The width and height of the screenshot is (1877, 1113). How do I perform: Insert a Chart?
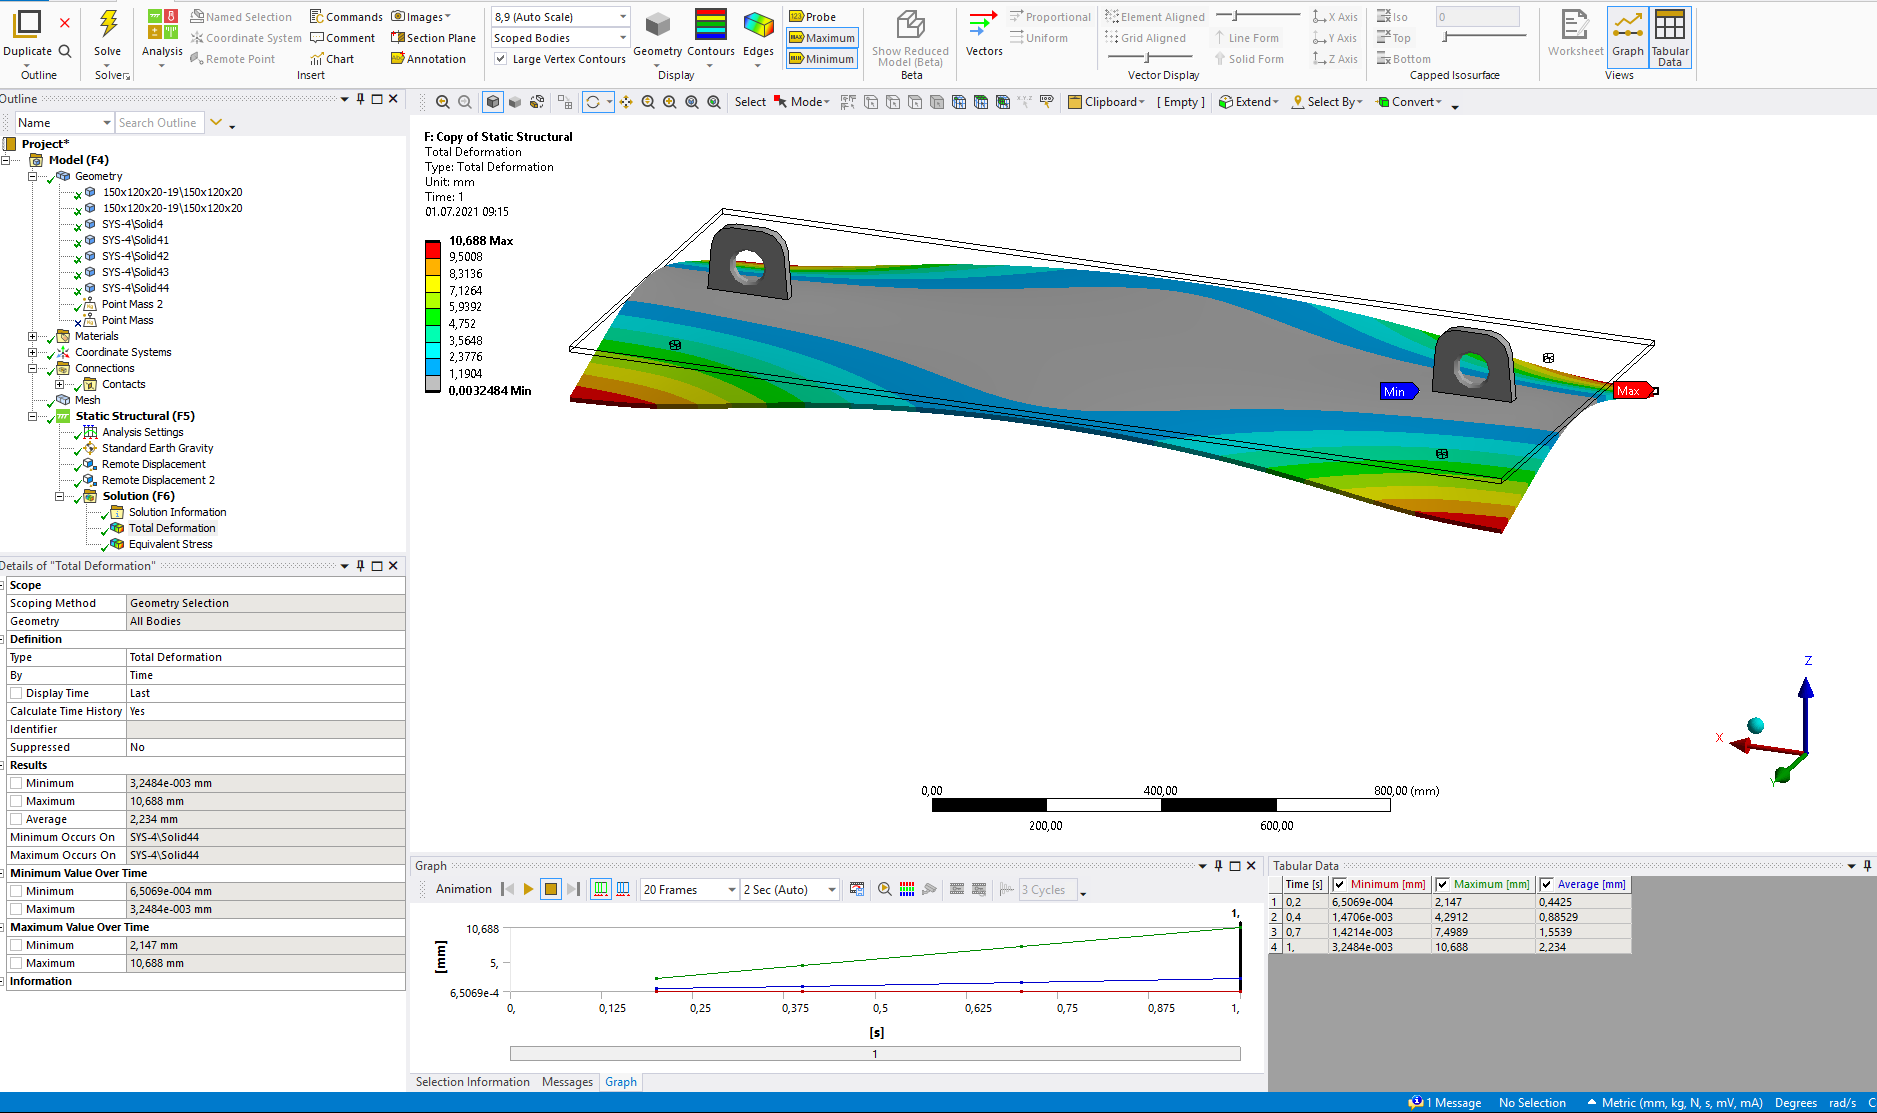(332, 59)
